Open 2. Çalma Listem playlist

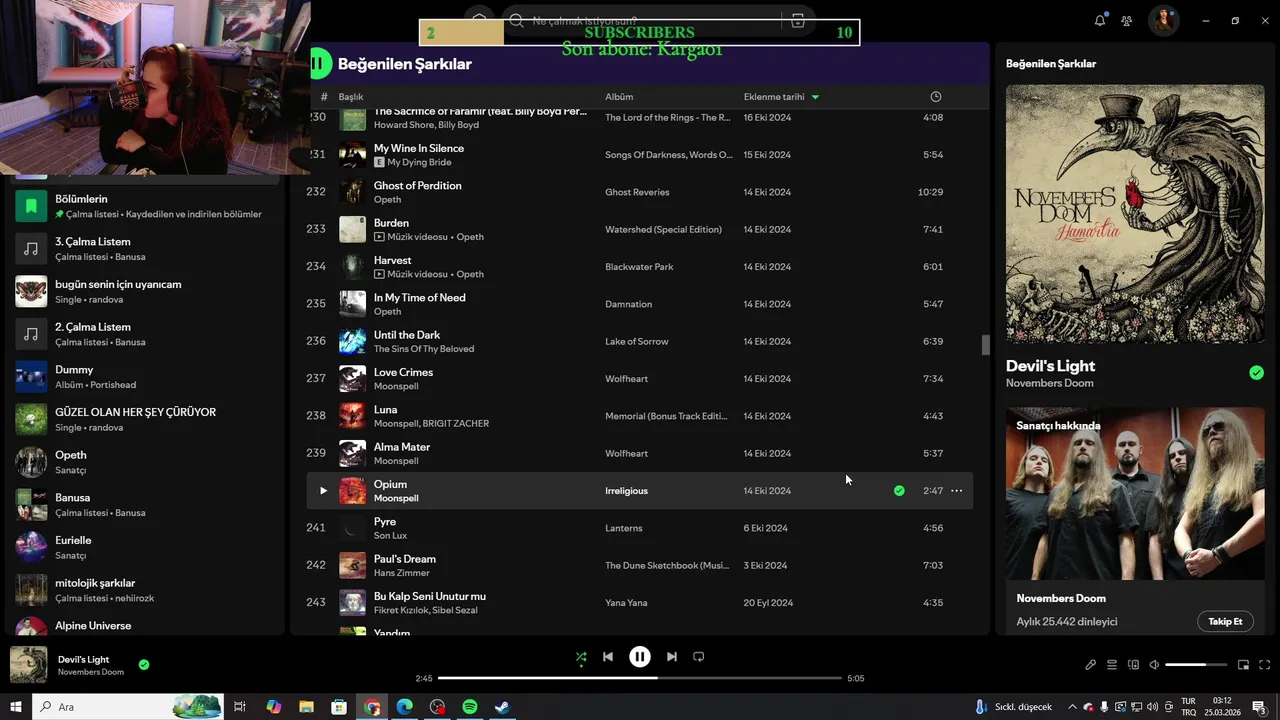[145, 334]
